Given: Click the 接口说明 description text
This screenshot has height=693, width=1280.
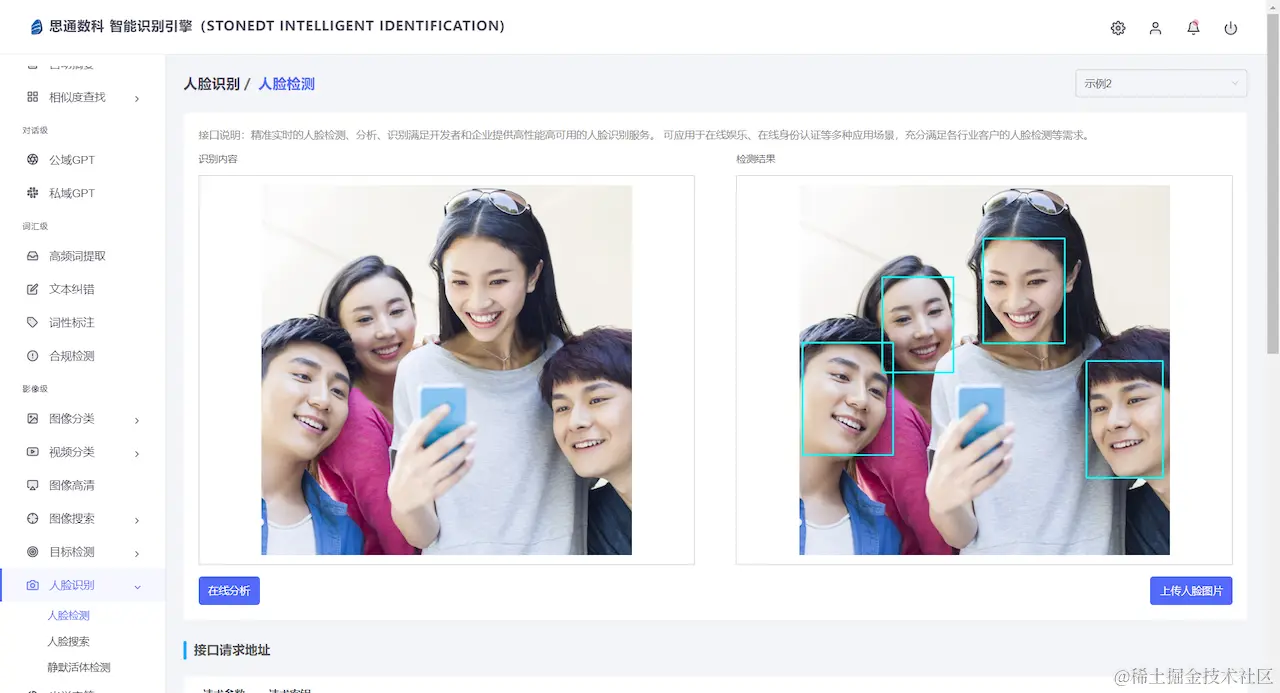Looking at the screenshot, I should 644,135.
